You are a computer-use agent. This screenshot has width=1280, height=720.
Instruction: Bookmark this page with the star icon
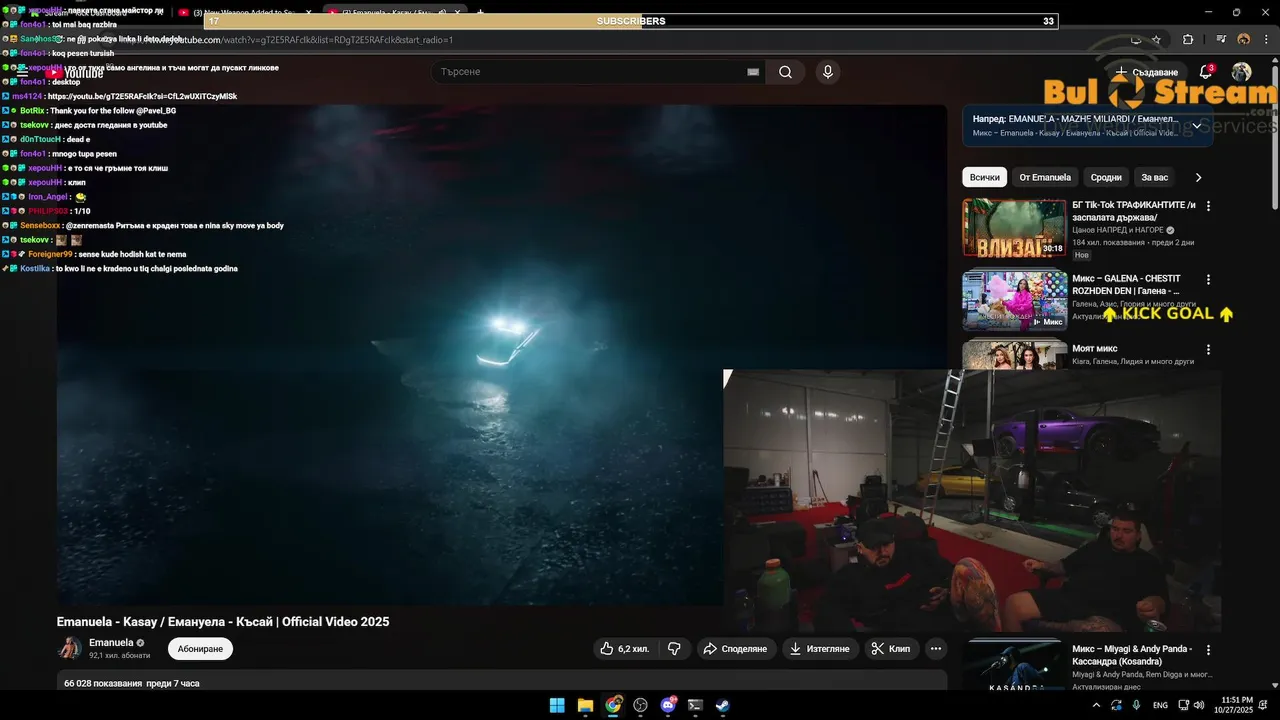click(1156, 39)
